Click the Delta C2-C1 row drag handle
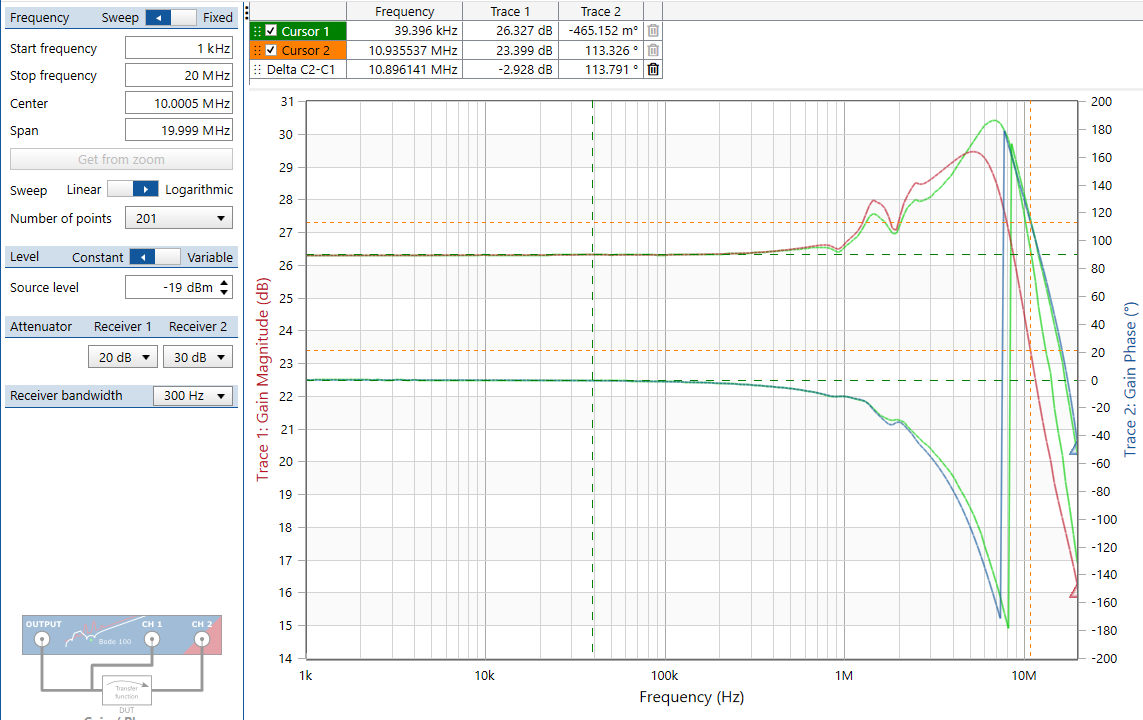1143x720 pixels. pos(257,69)
